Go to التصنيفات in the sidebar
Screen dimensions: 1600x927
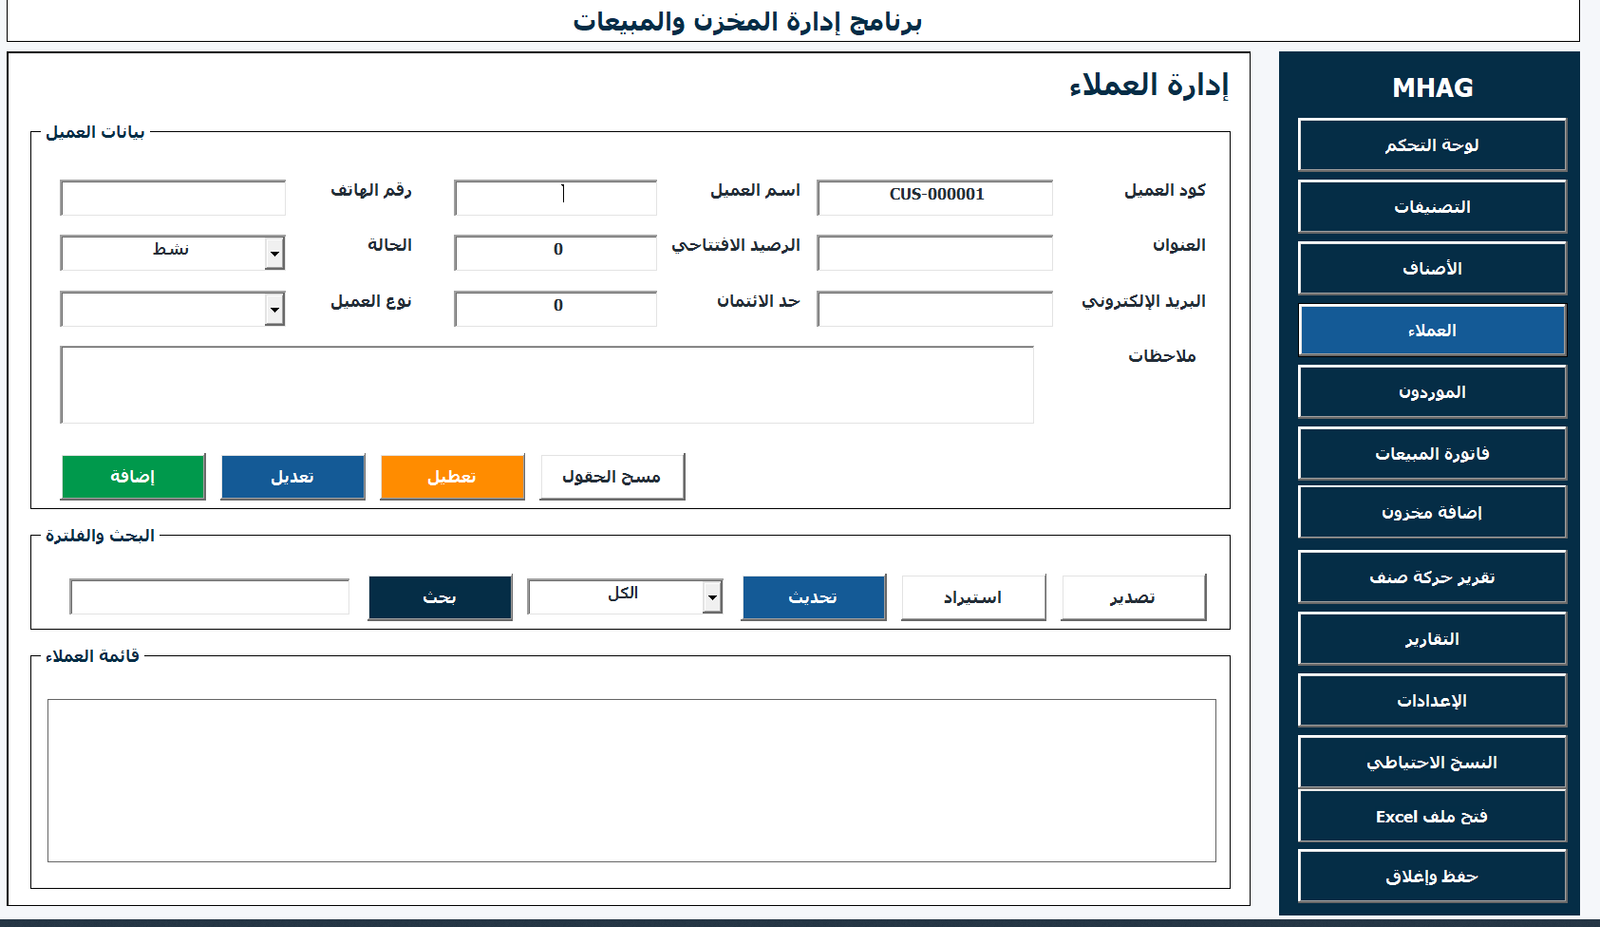1432,207
